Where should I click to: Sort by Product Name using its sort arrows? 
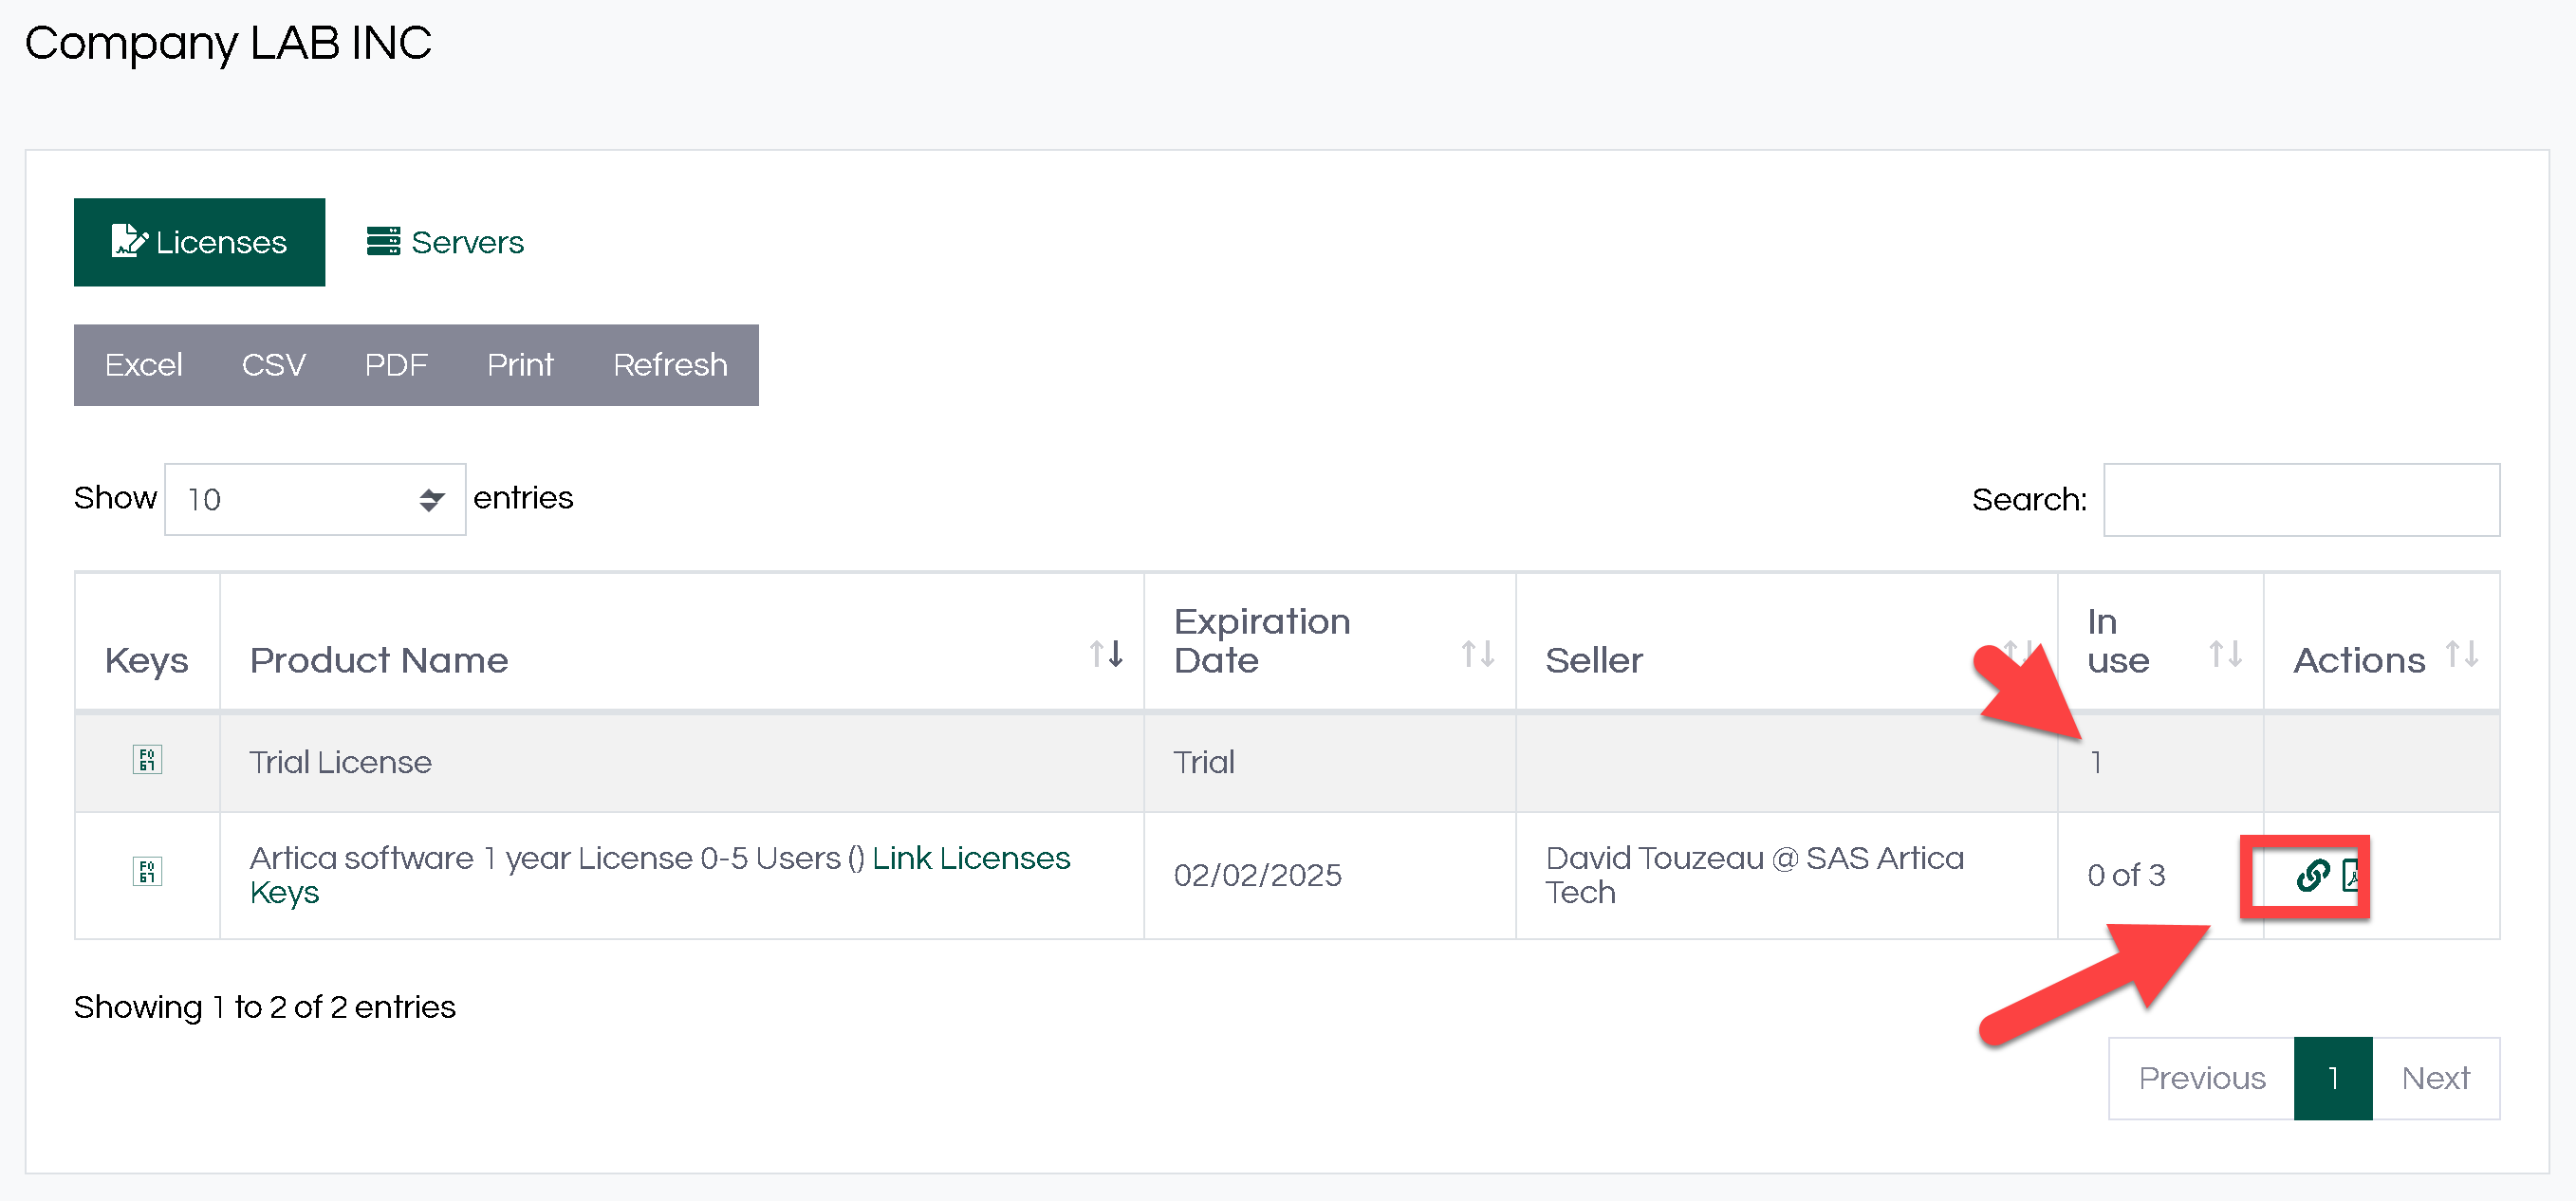pos(1106,655)
